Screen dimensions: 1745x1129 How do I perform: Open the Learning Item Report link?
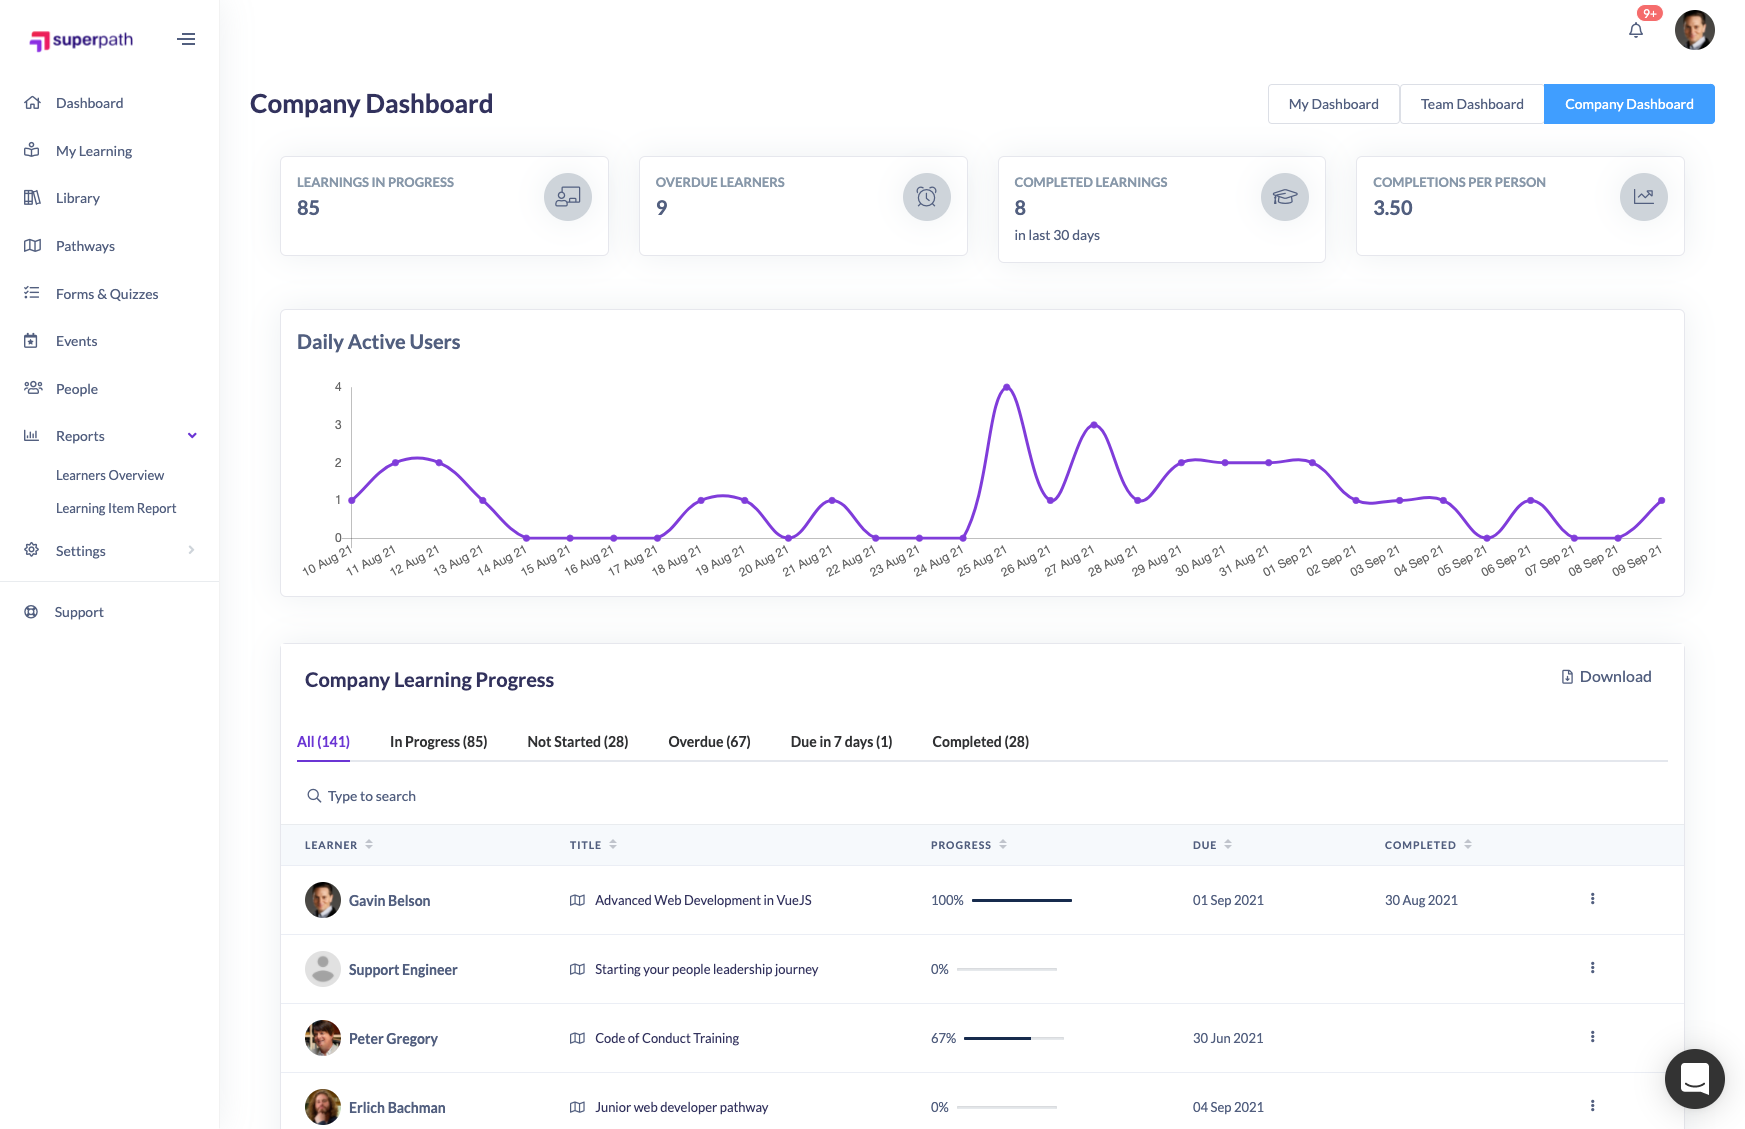coord(117,507)
